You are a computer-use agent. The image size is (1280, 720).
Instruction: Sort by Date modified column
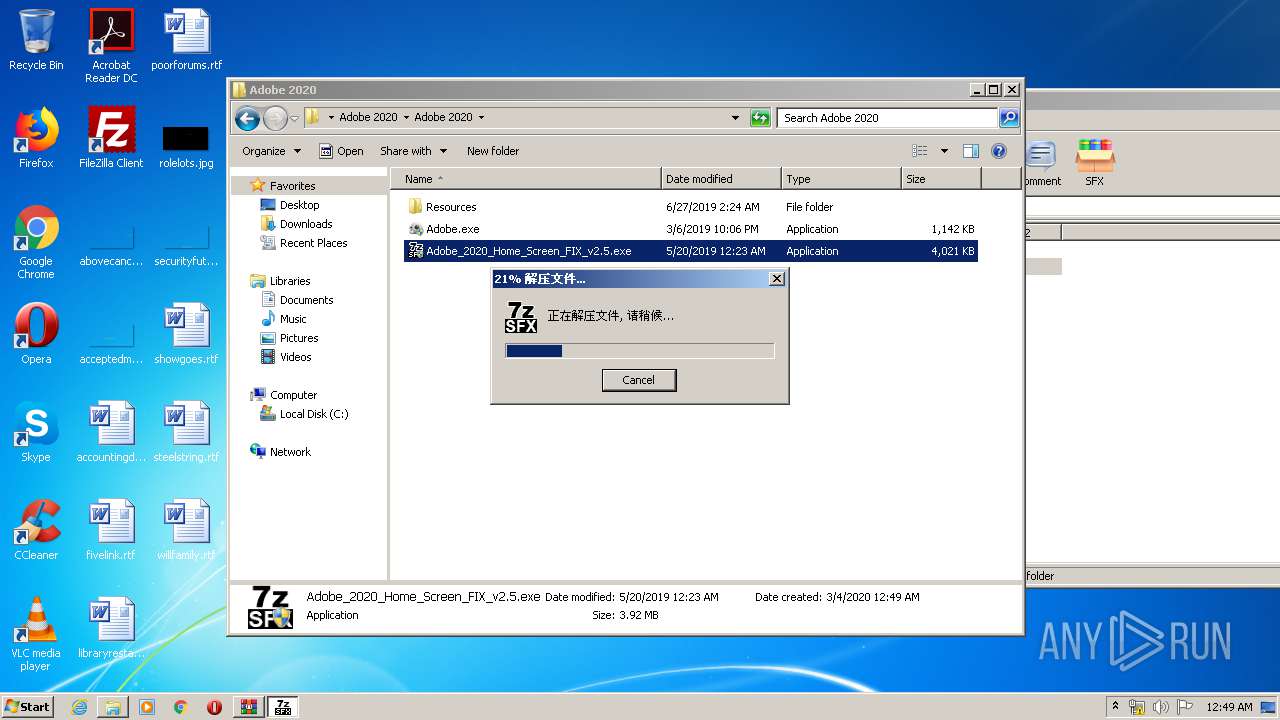click(x=721, y=179)
